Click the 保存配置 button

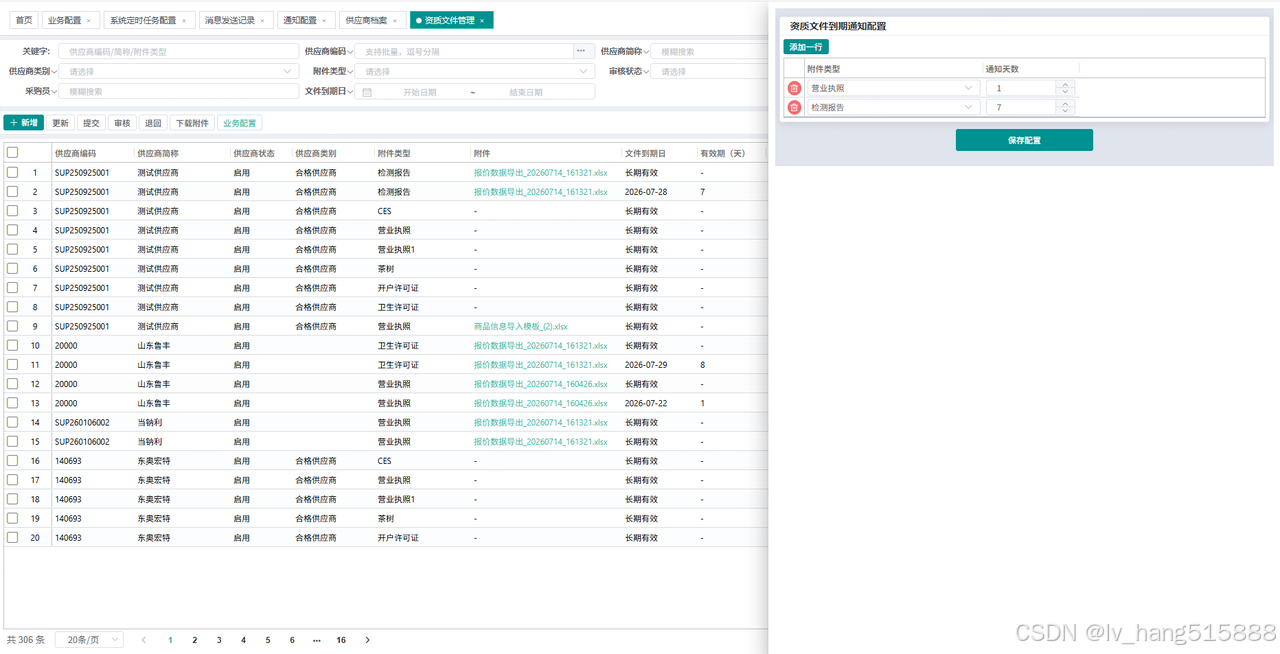point(1024,140)
